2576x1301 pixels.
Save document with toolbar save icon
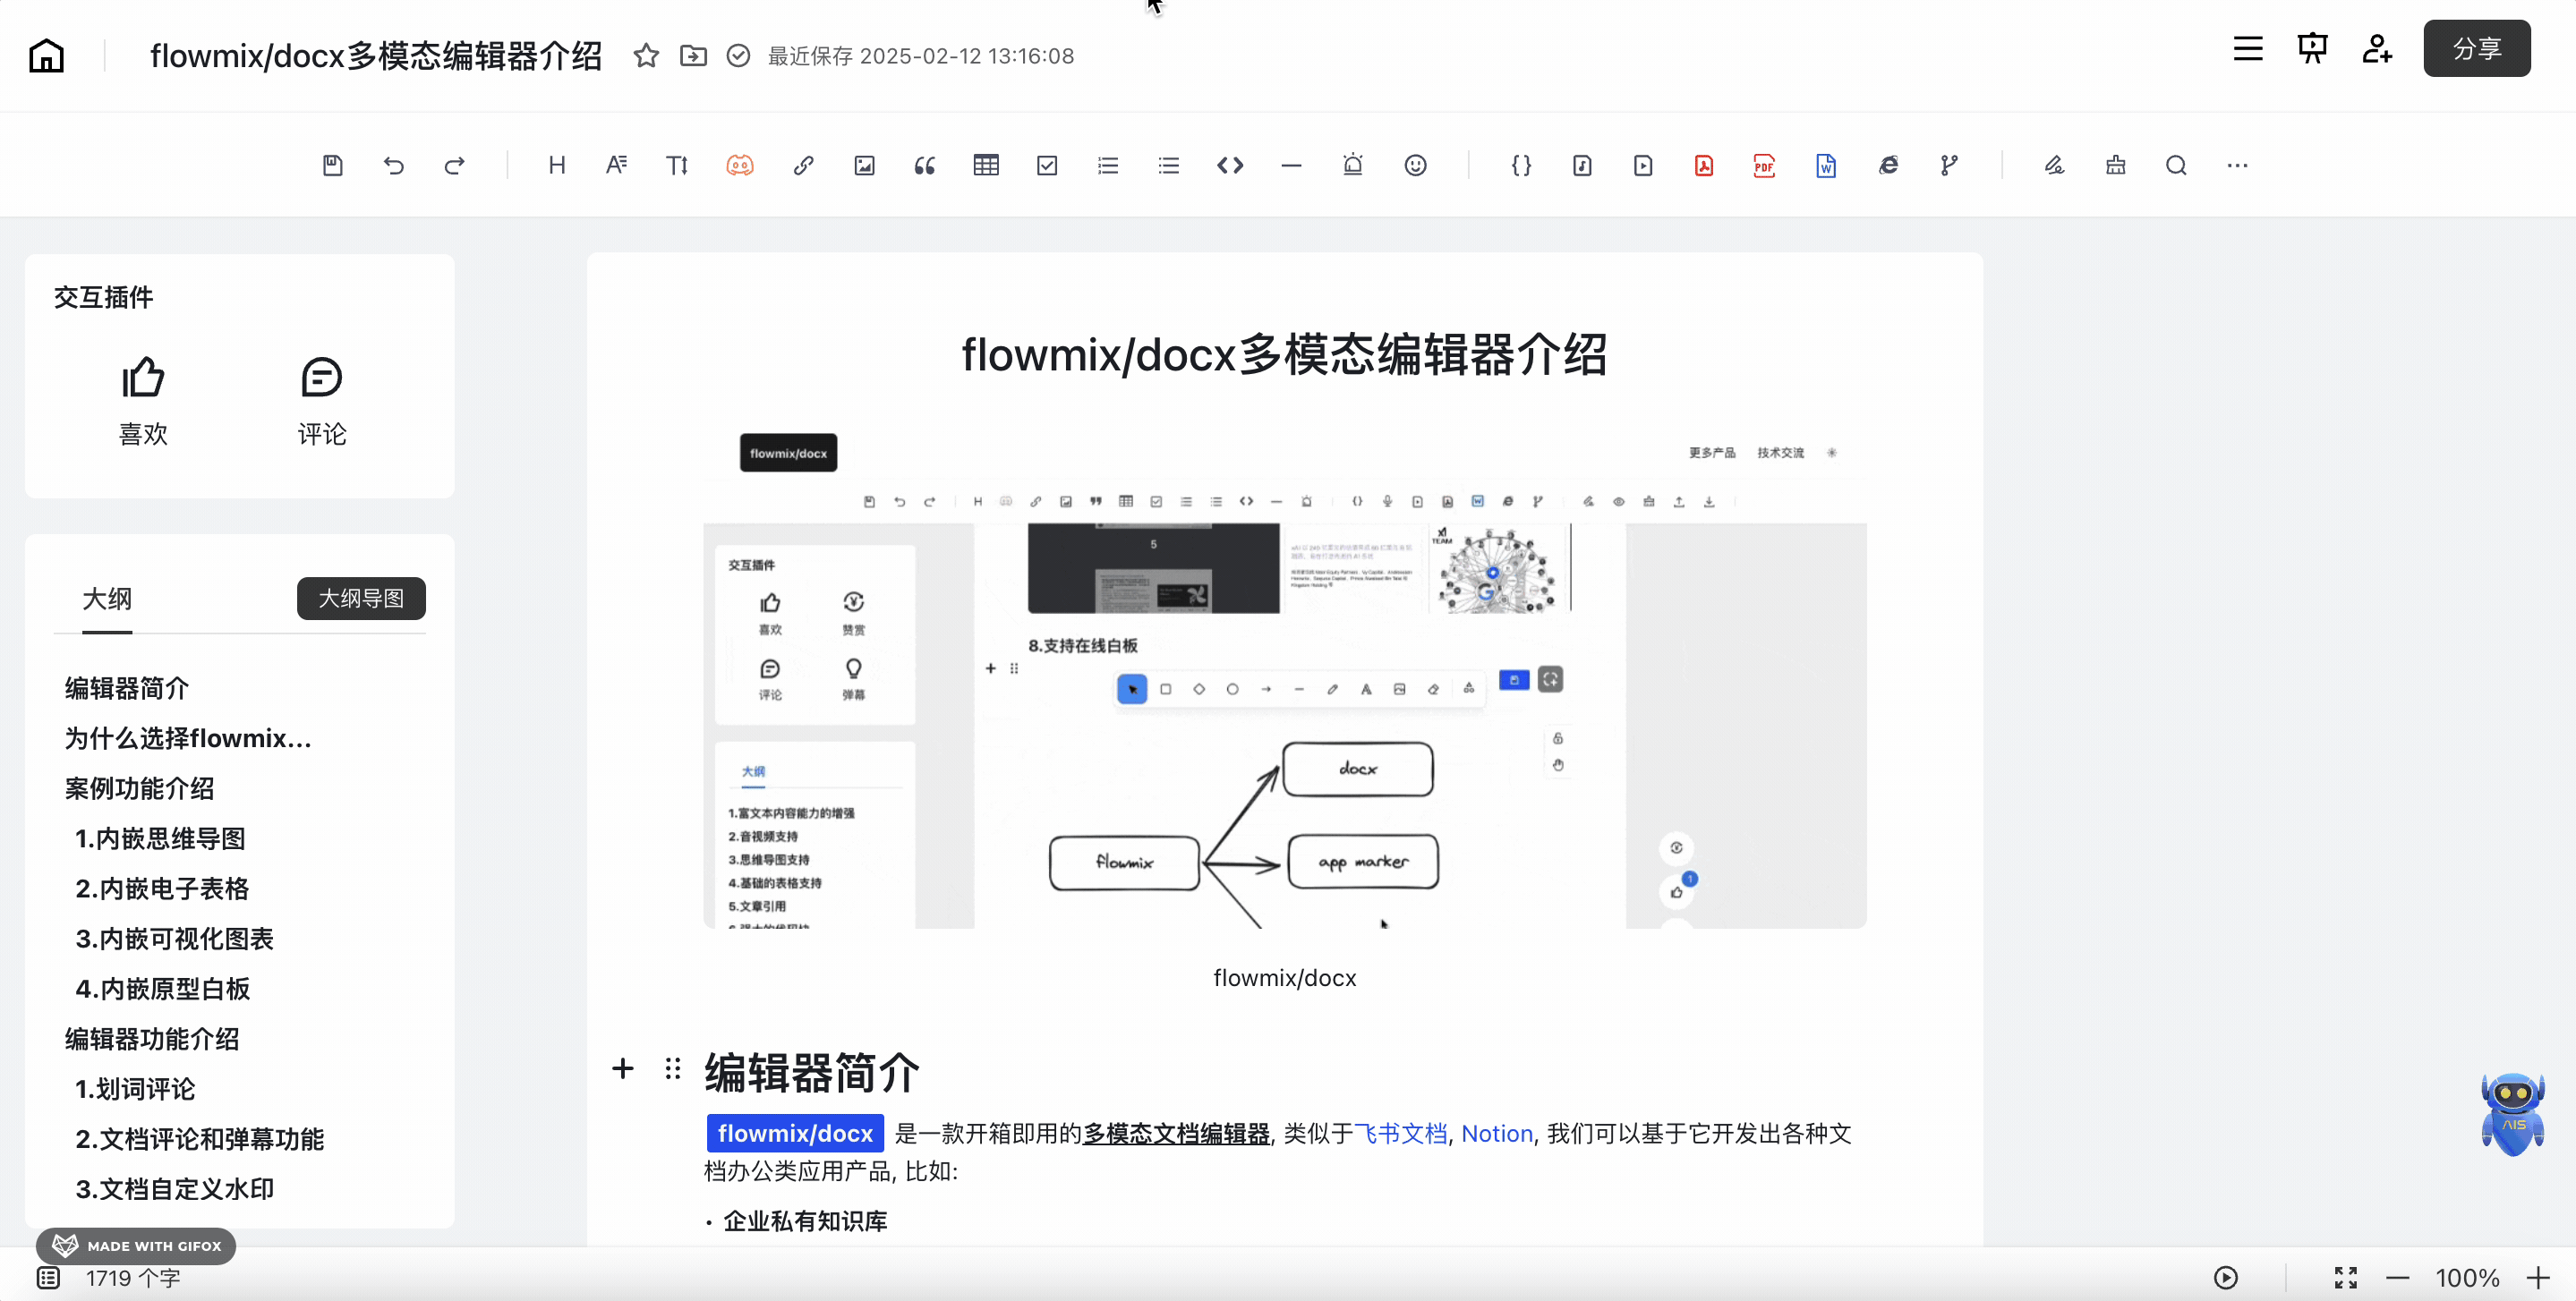333,165
